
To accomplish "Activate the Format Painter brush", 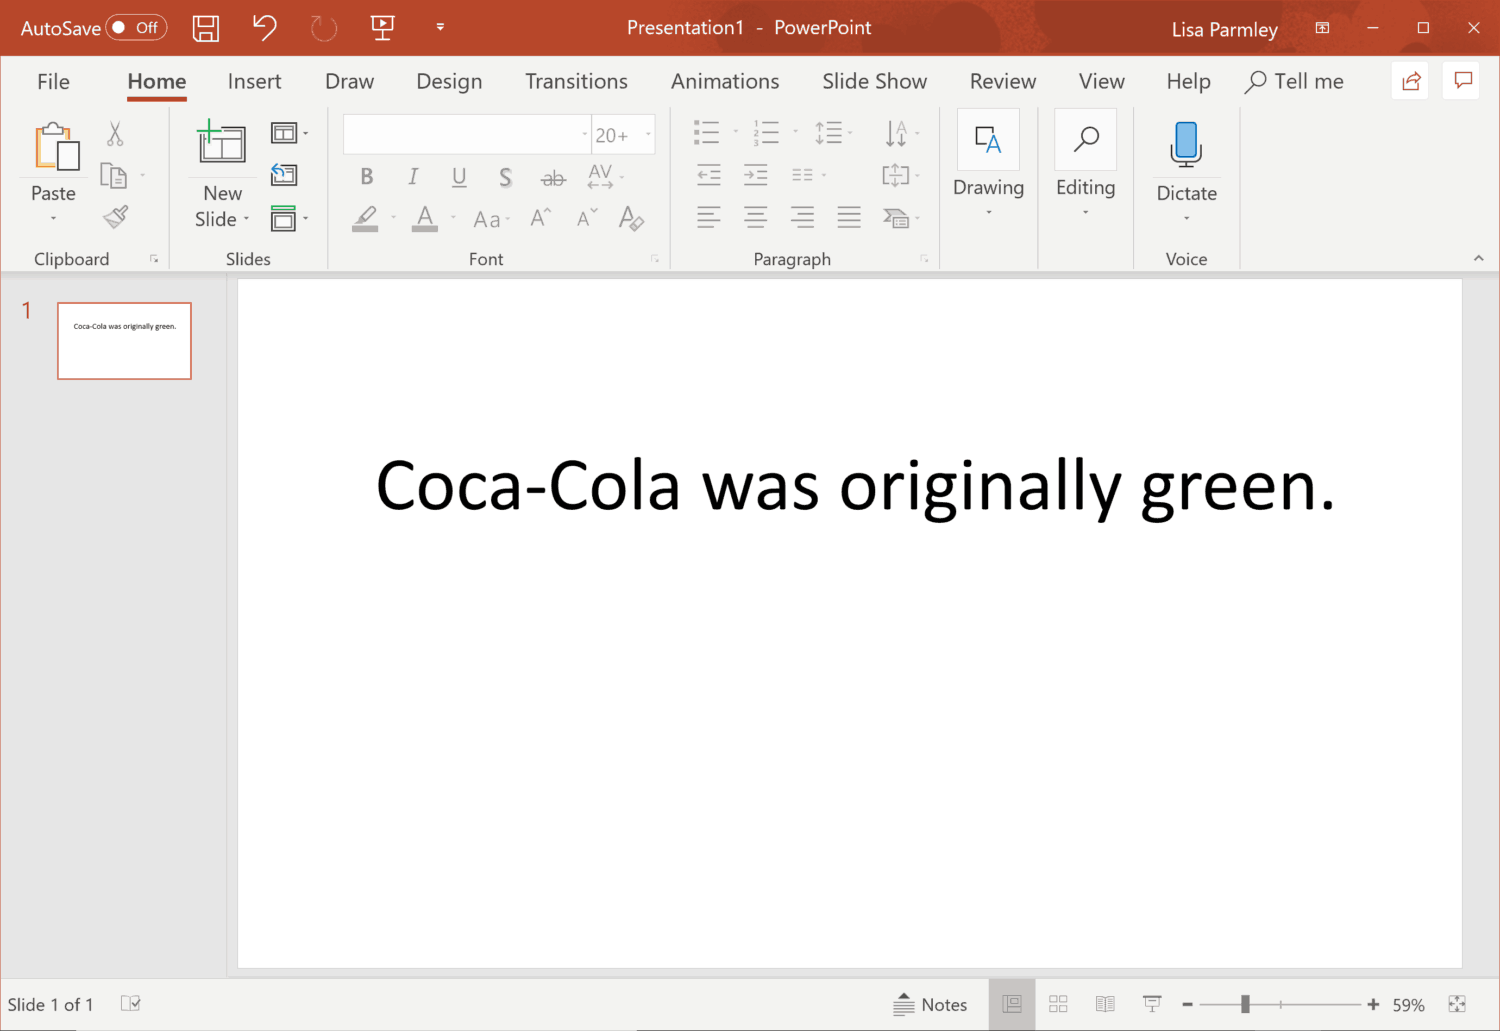I will point(116,217).
